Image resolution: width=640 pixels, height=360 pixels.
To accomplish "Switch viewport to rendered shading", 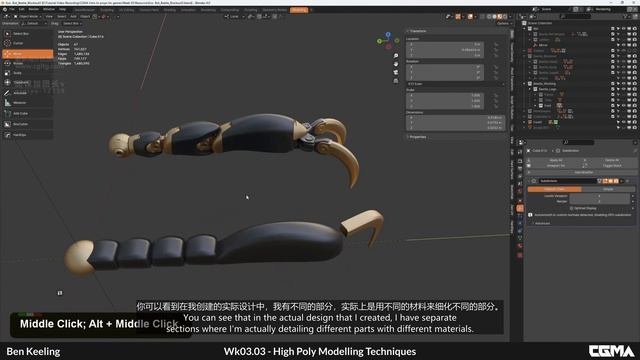I will (505, 17).
